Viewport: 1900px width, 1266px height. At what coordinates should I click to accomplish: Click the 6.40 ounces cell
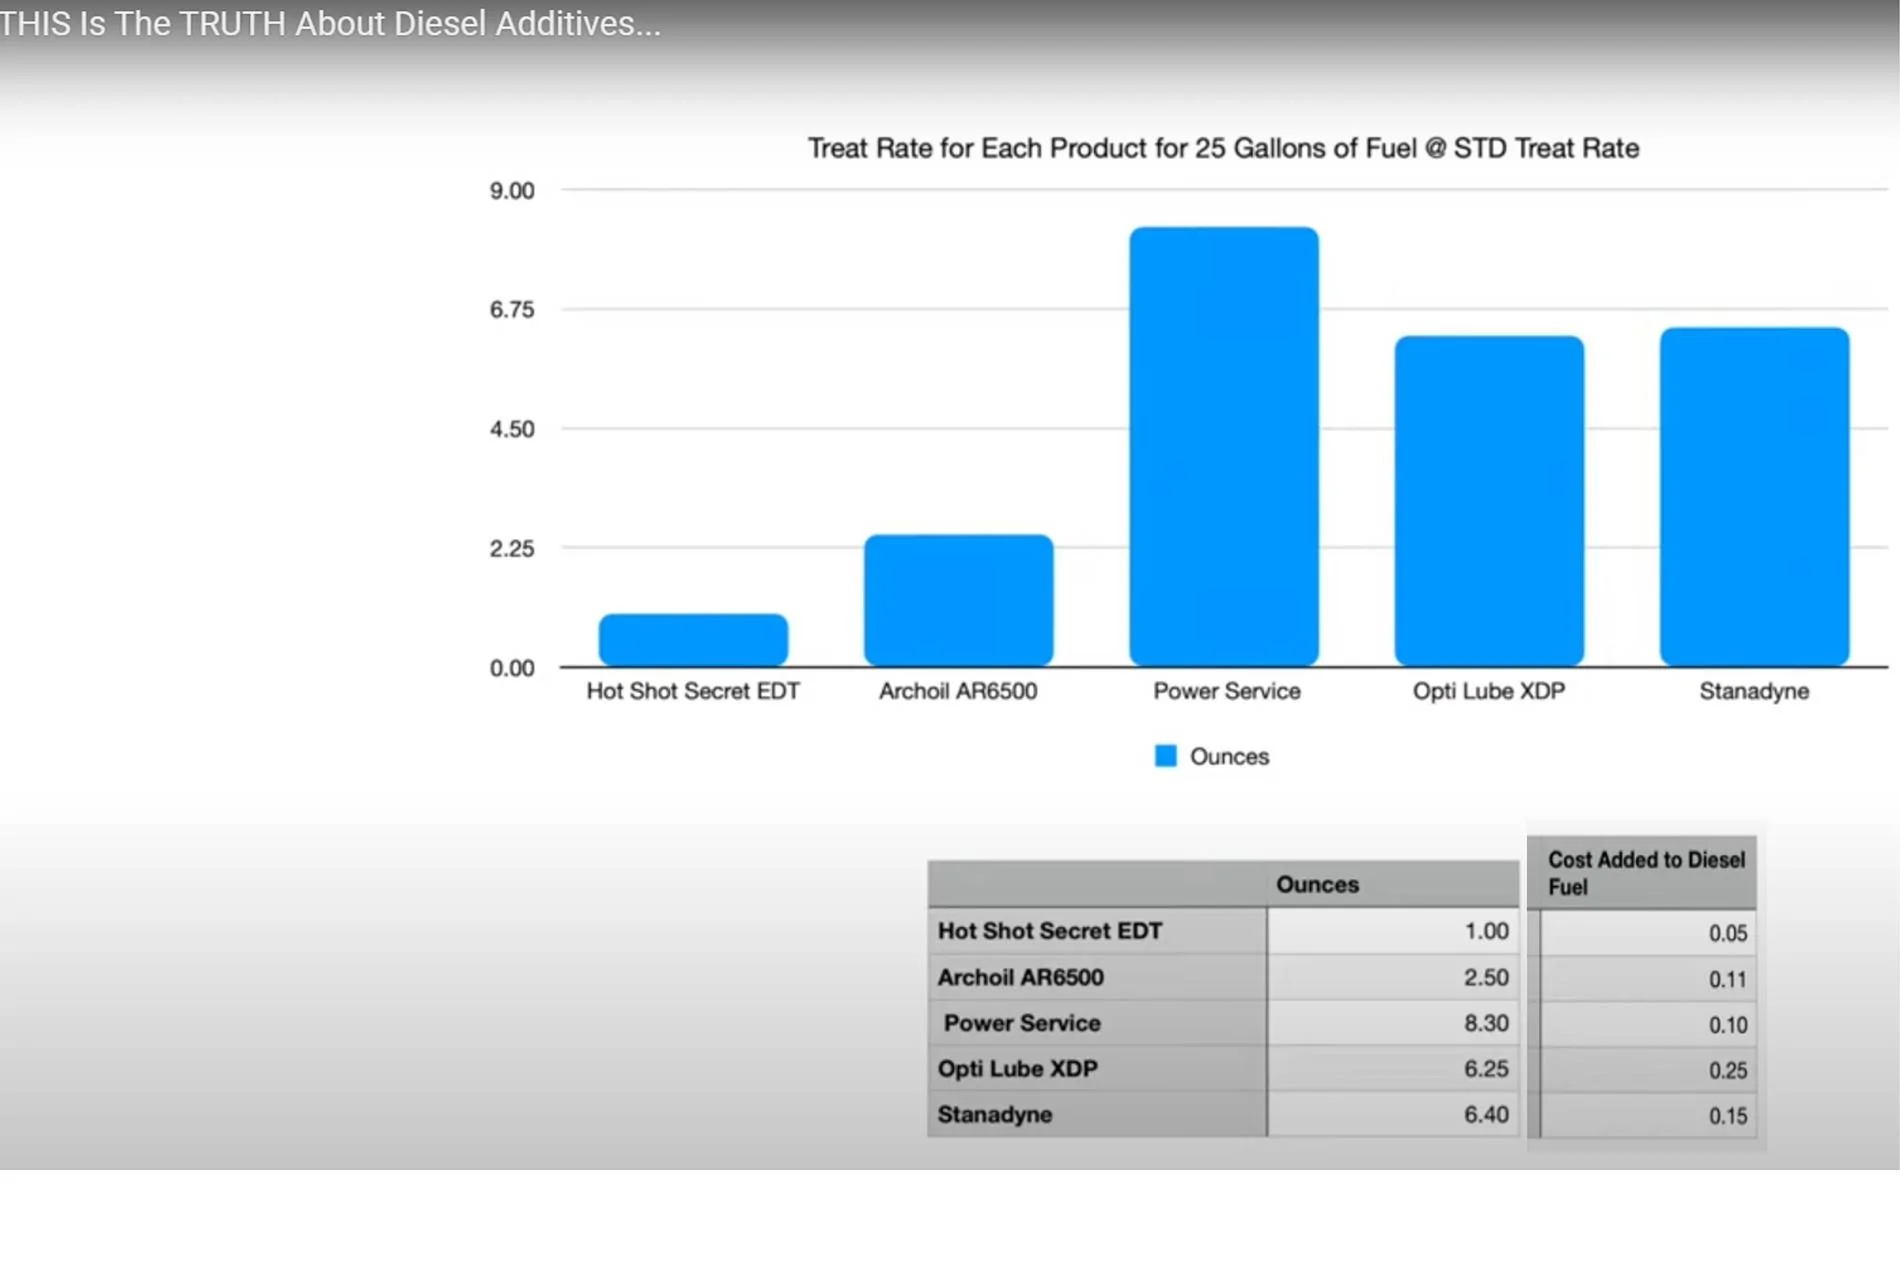pos(1393,1114)
